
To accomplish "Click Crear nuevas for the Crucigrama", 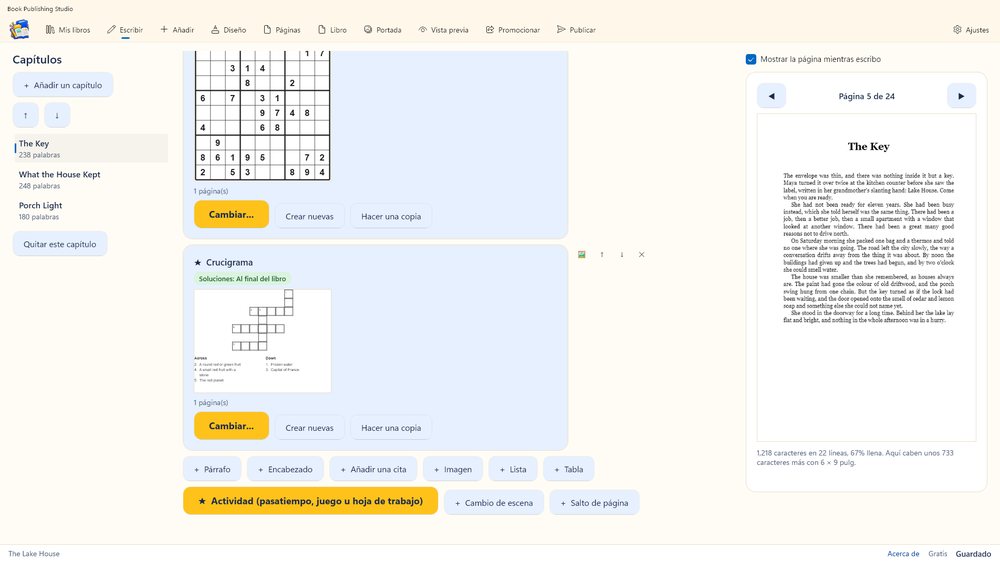I will pyautogui.click(x=309, y=428).
